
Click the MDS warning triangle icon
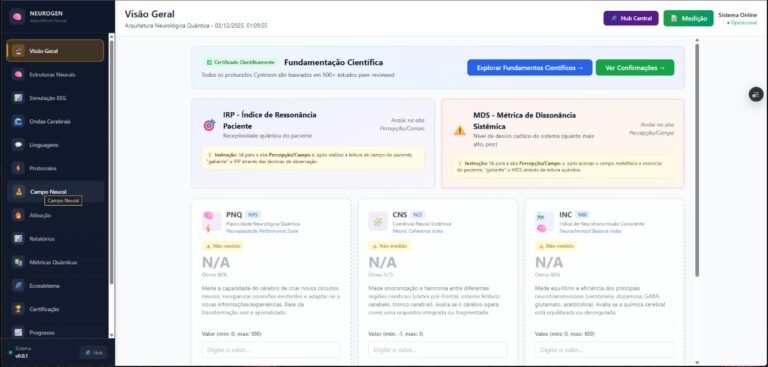tap(459, 130)
